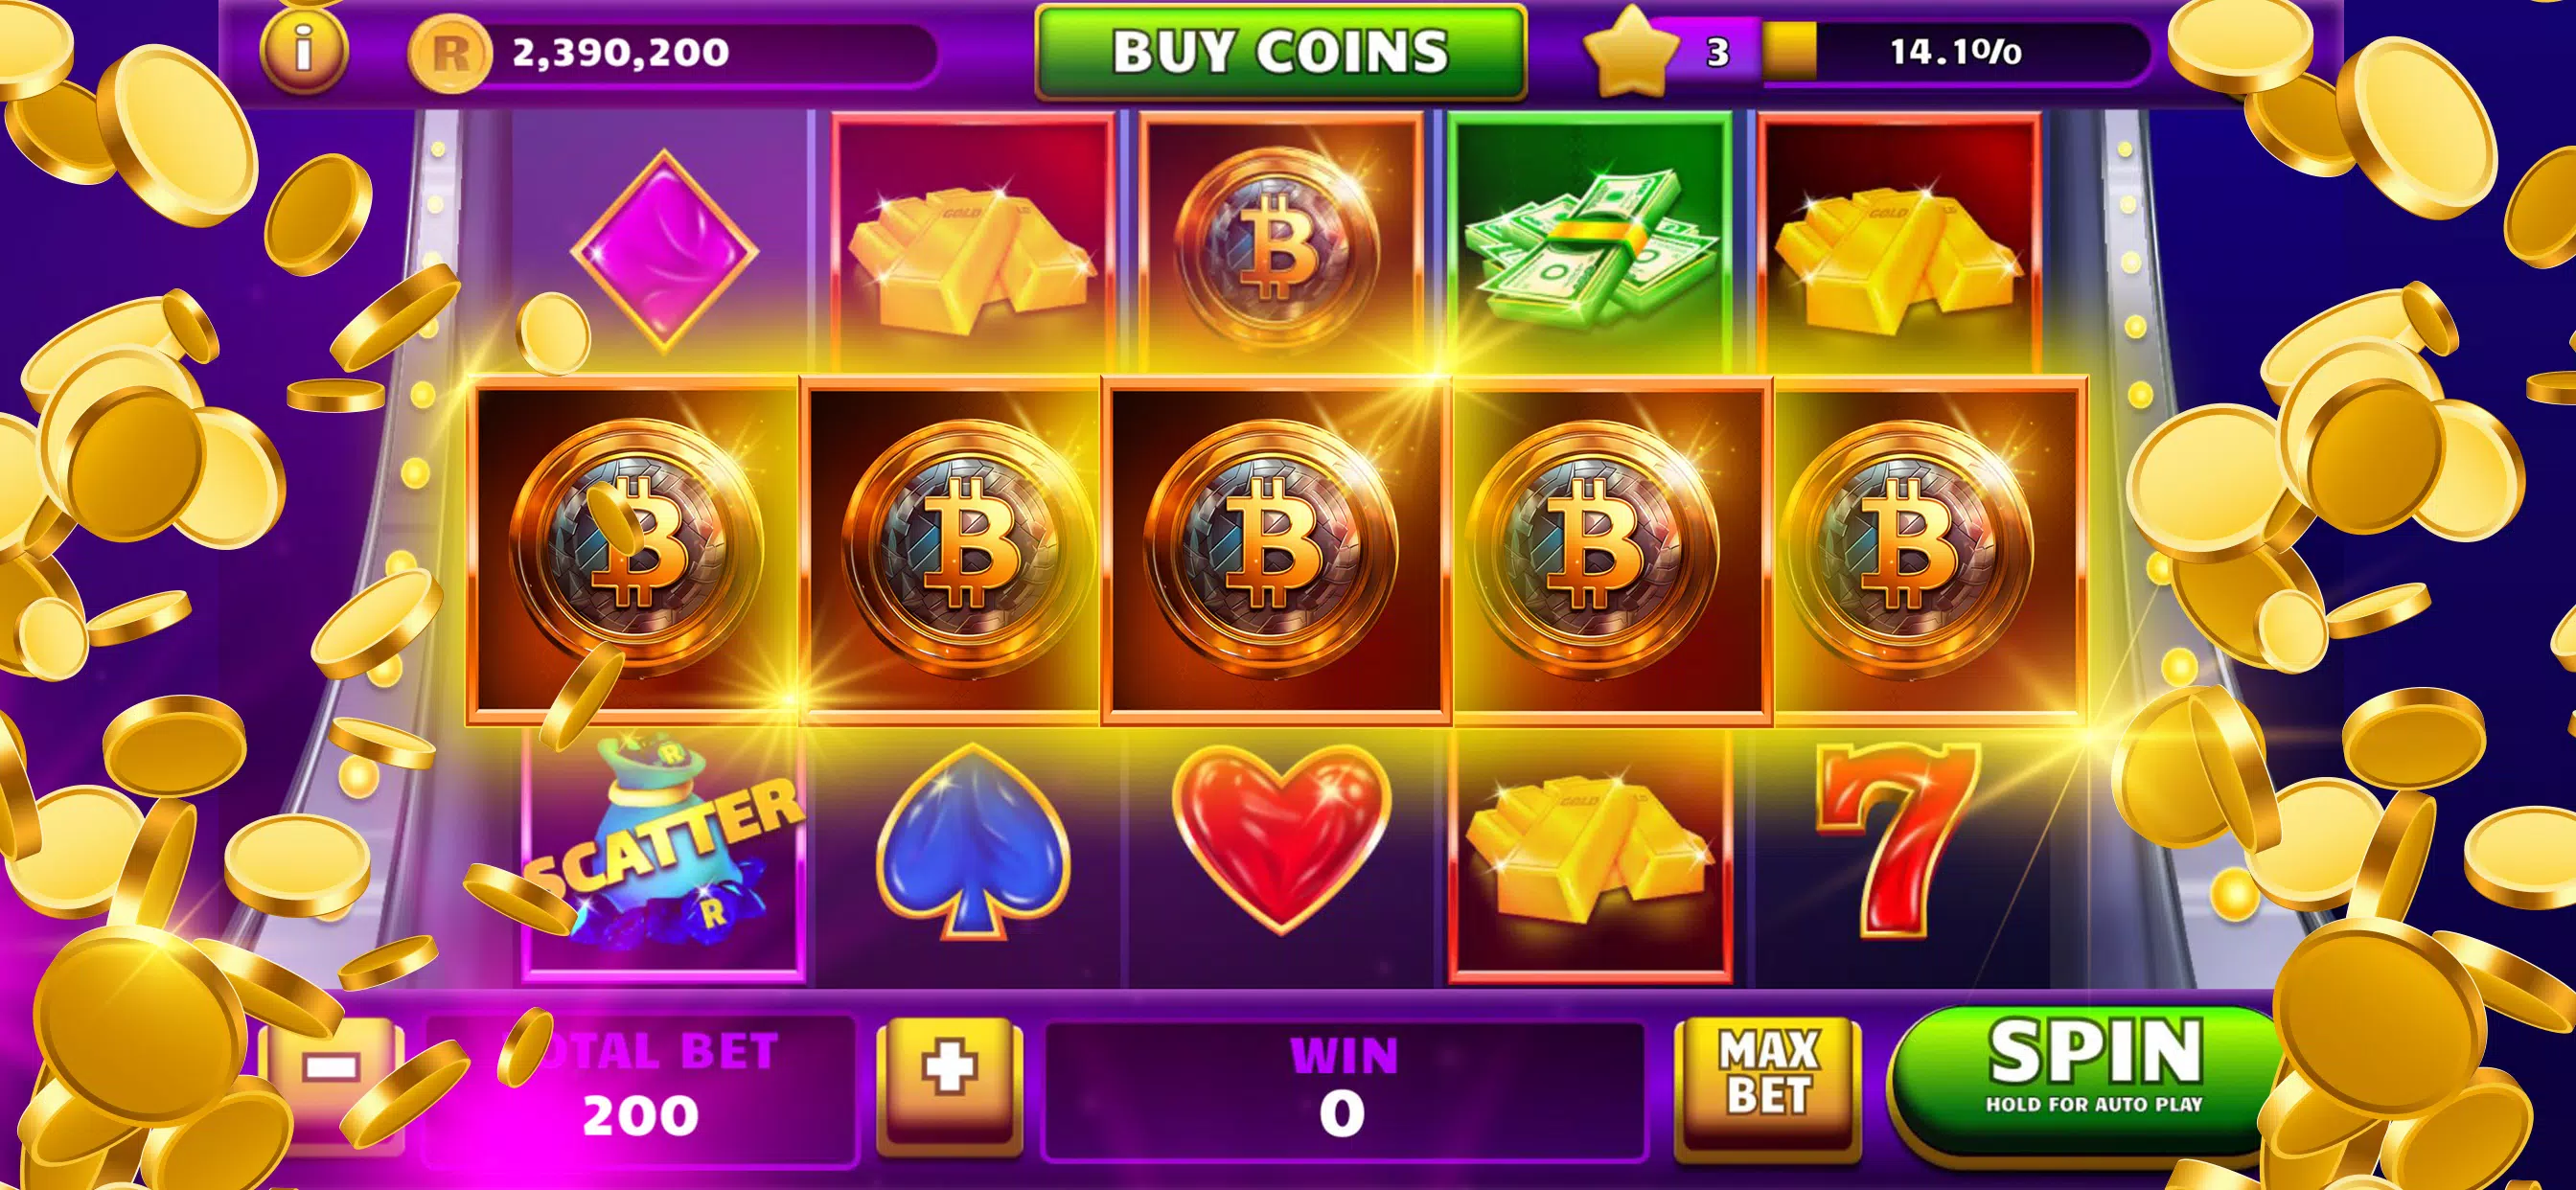Click the WIN amount display
Viewport: 2576px width, 1190px height.
pos(1343,1089)
